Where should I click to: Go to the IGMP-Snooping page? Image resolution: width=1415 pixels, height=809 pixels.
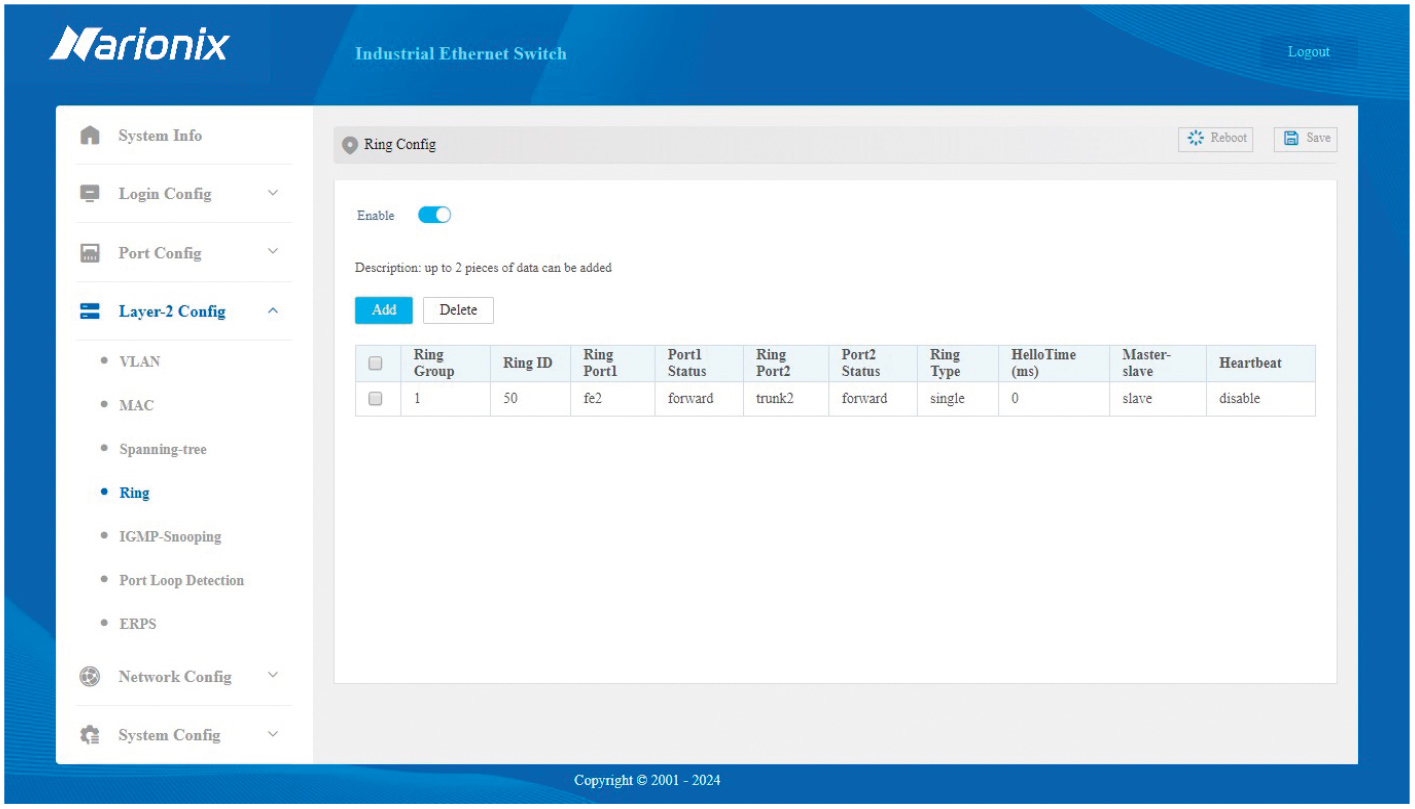coord(169,537)
